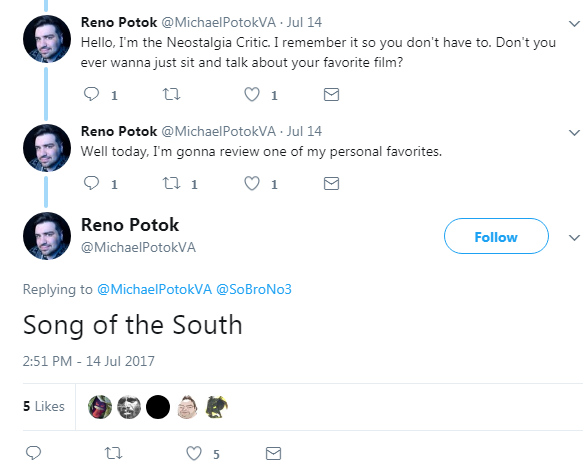
Task: Open the second tweet's chevron menu
Action: (574, 132)
